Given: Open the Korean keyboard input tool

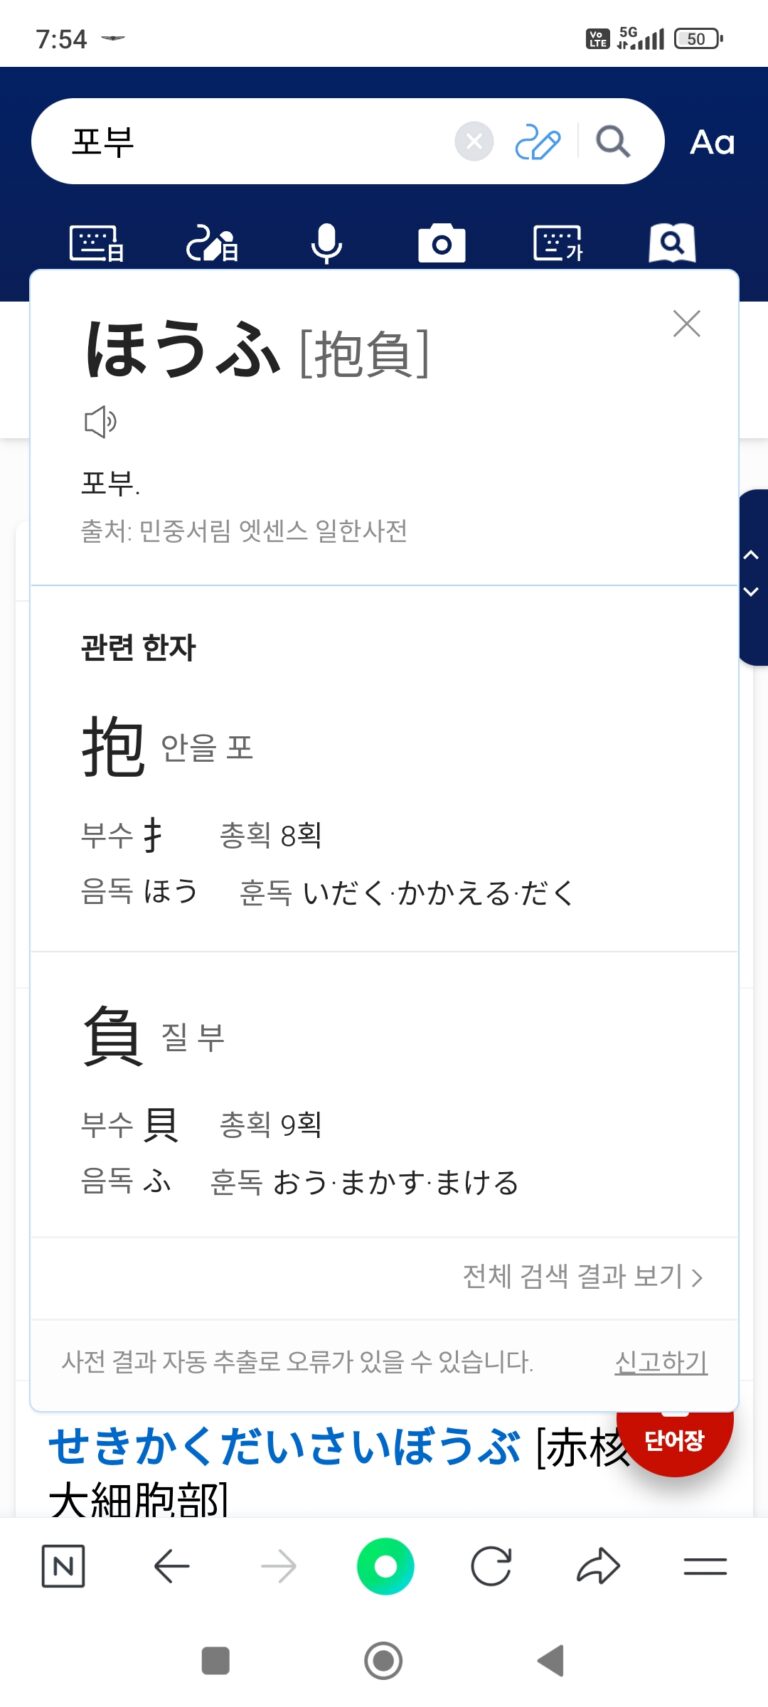Looking at the screenshot, I should [558, 243].
